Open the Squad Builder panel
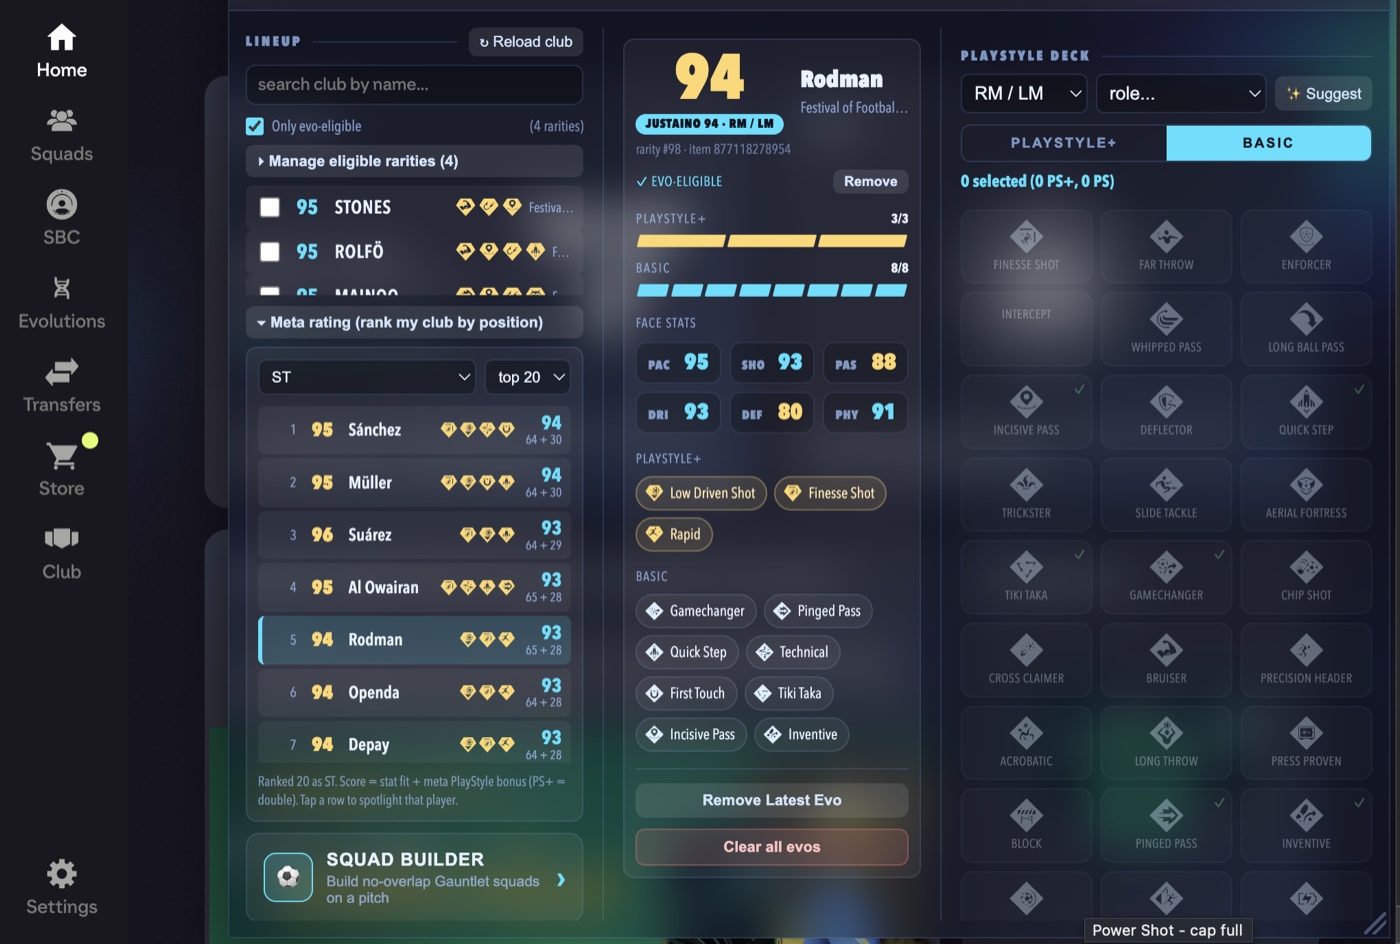The width and height of the screenshot is (1400, 944). tap(414, 877)
